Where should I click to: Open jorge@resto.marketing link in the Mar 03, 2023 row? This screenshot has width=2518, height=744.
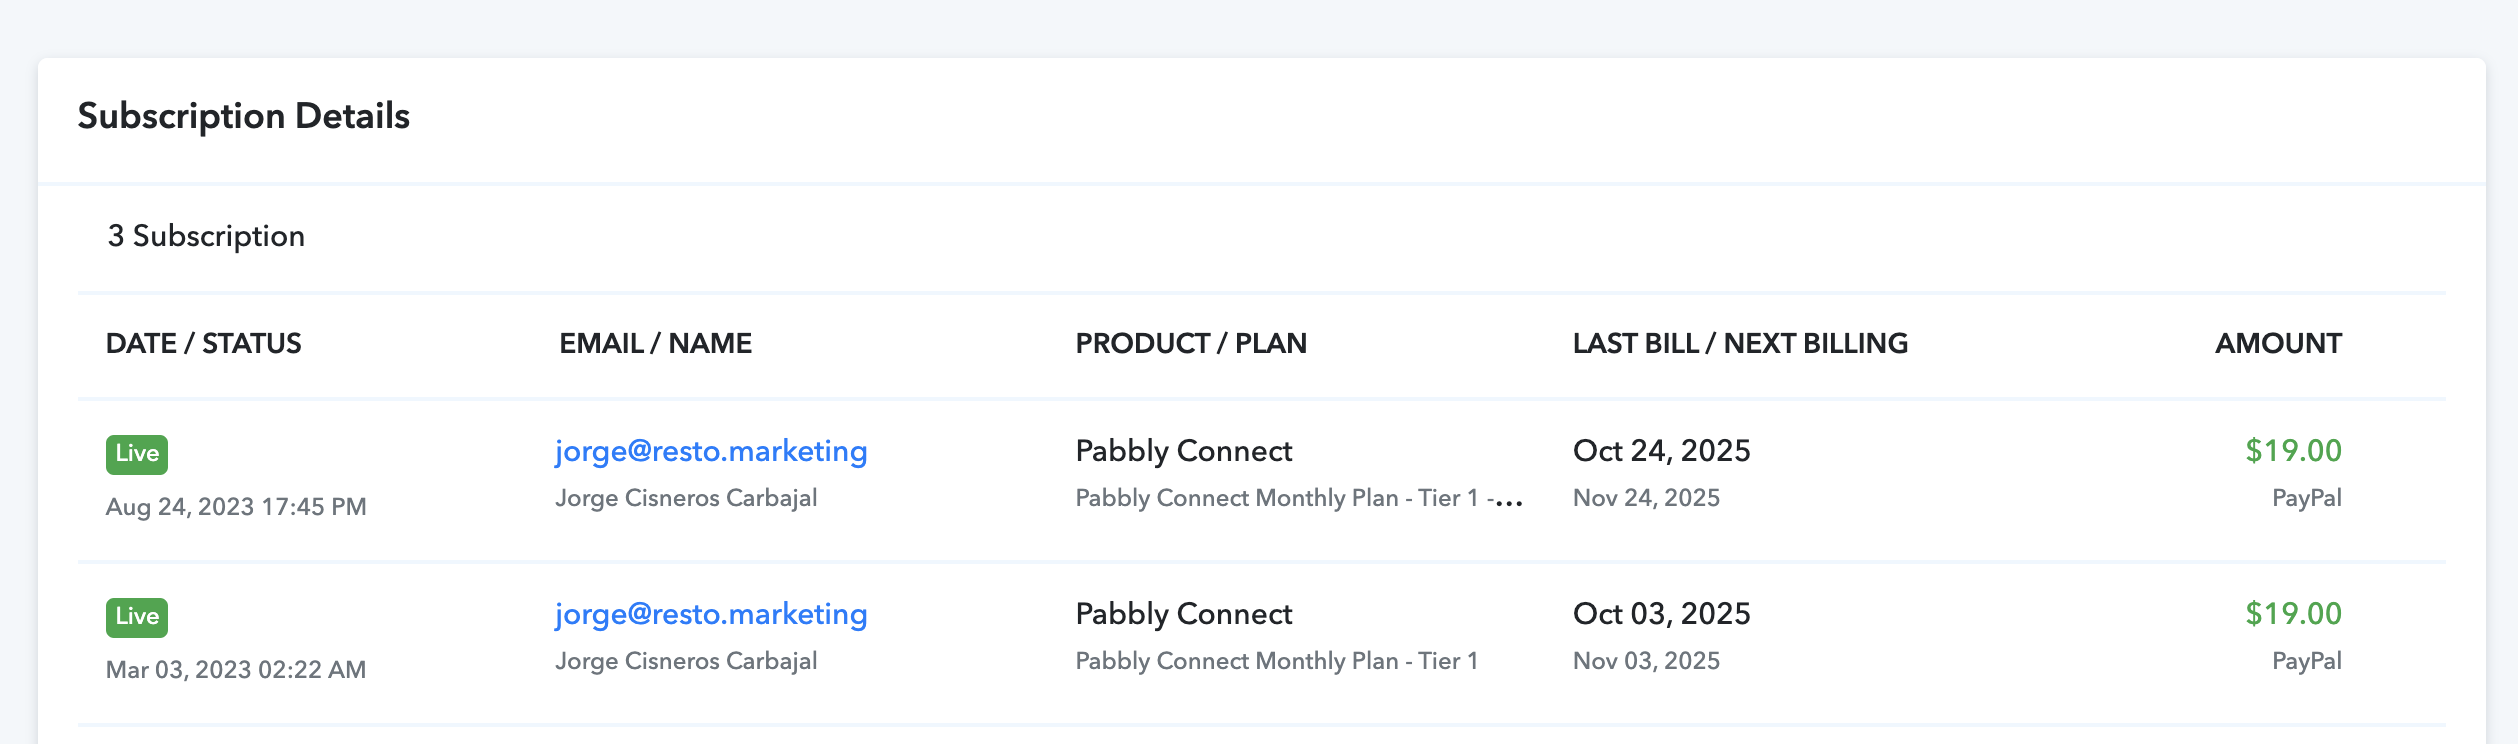click(x=711, y=615)
